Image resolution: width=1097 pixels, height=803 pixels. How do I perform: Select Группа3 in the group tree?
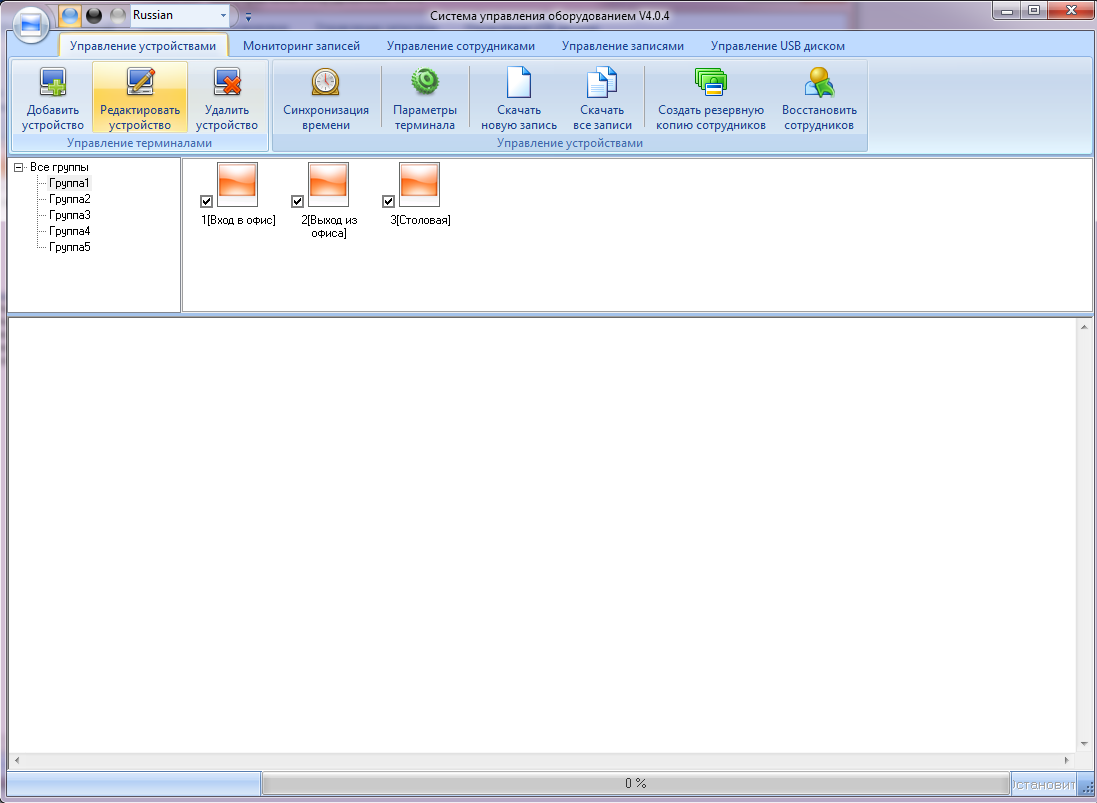(x=69, y=215)
